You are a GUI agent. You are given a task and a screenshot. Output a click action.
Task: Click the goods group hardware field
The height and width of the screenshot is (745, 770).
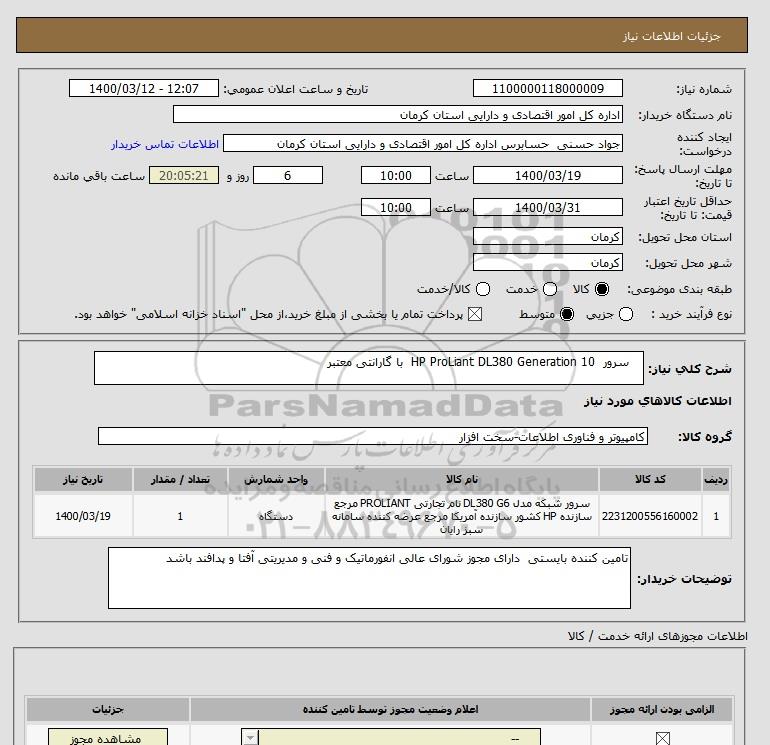[373, 436]
